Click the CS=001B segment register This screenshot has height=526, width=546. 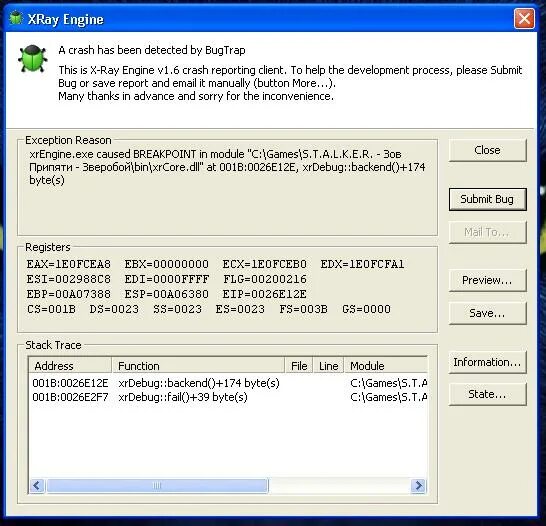click(51, 309)
